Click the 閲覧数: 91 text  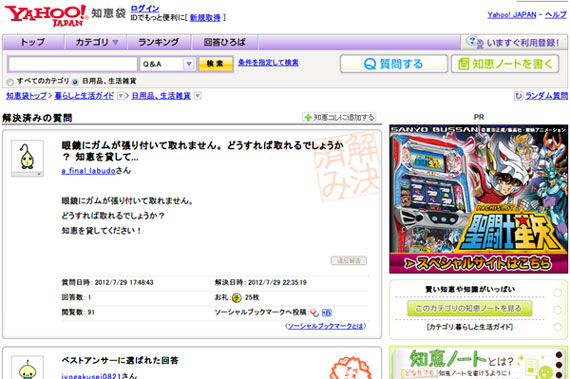(78, 312)
